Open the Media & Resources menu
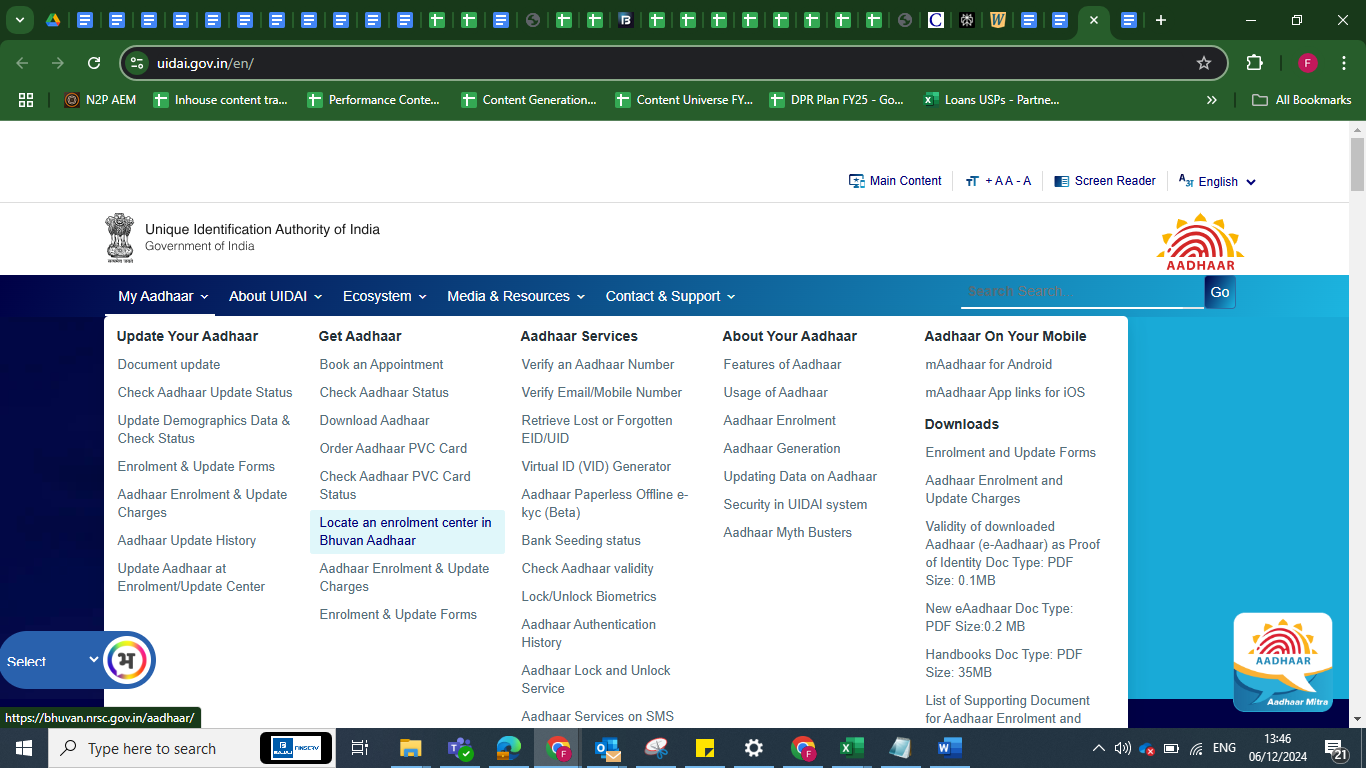 (516, 296)
